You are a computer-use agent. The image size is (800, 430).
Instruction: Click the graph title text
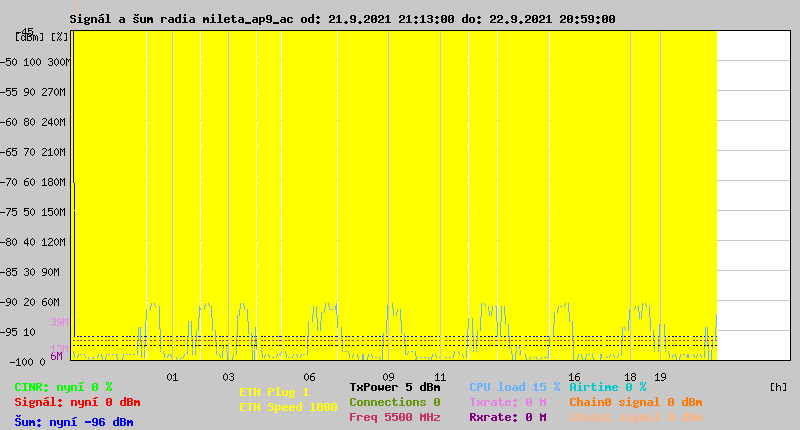(342, 19)
